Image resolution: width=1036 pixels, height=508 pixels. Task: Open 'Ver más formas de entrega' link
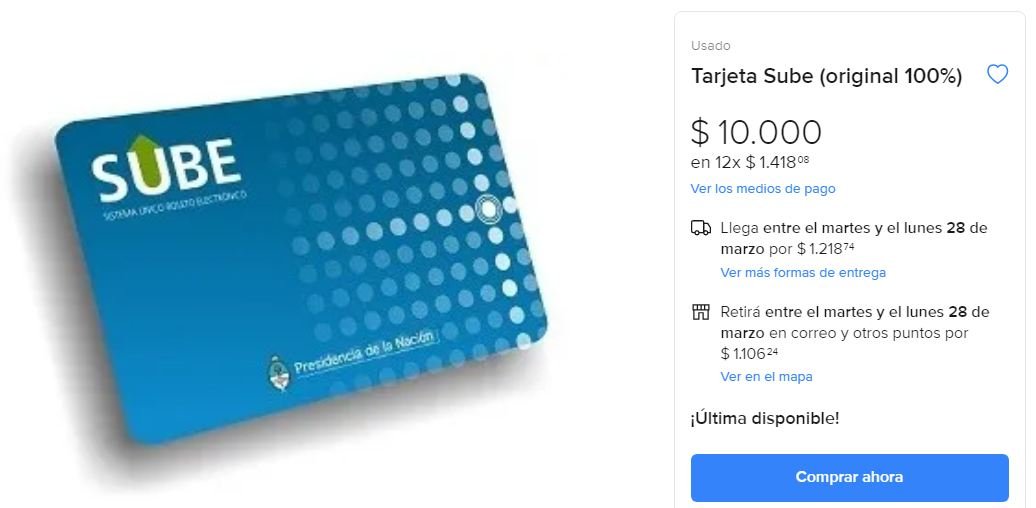[x=803, y=272]
